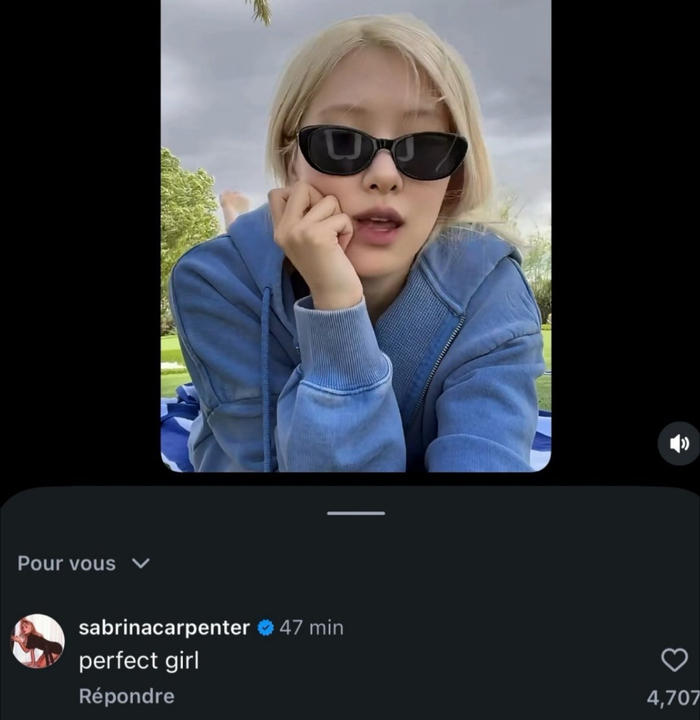
Task: Click the chevron beside "Pour vous"
Action: pyautogui.click(x=141, y=563)
